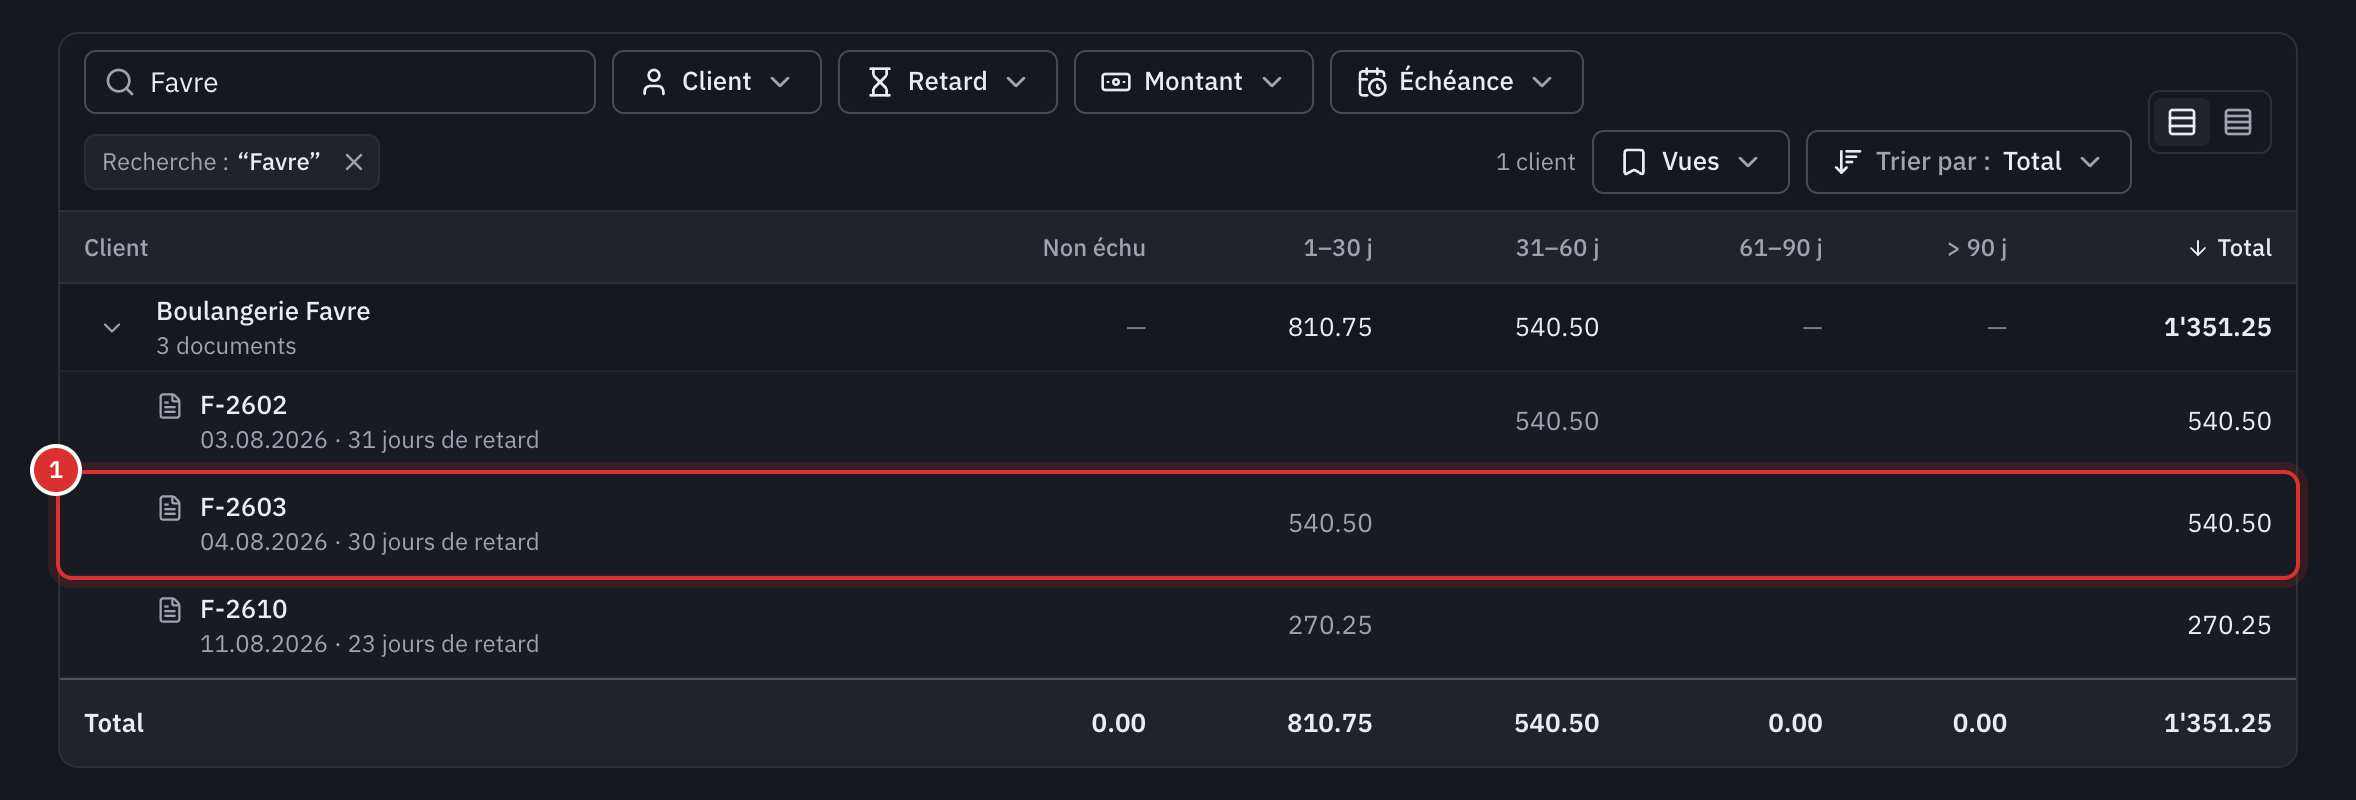Click the > 90 j column header
Image resolution: width=2356 pixels, height=800 pixels.
pyautogui.click(x=1977, y=248)
